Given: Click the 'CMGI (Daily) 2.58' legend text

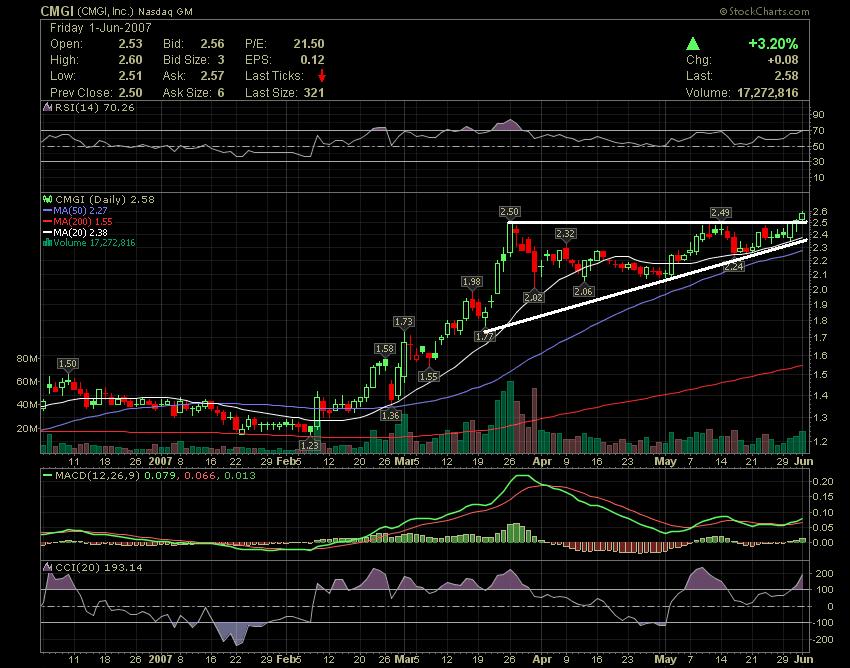Looking at the screenshot, I should [105, 200].
